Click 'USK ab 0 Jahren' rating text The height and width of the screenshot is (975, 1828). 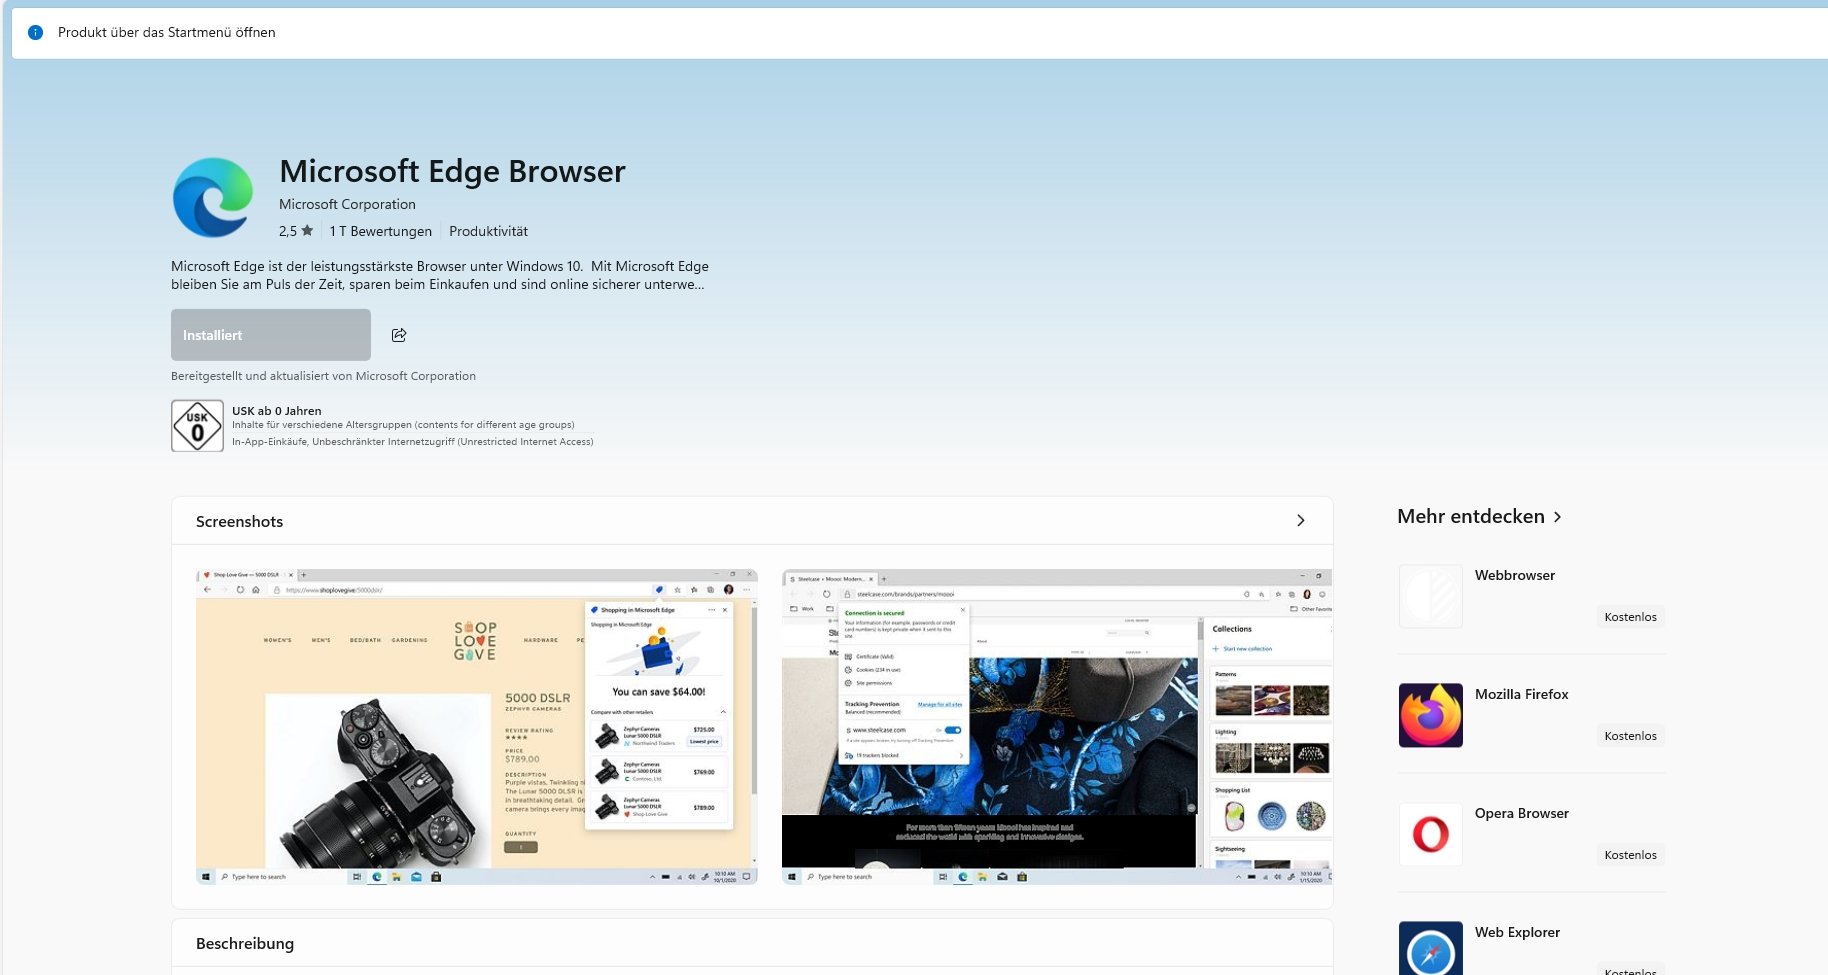(277, 411)
